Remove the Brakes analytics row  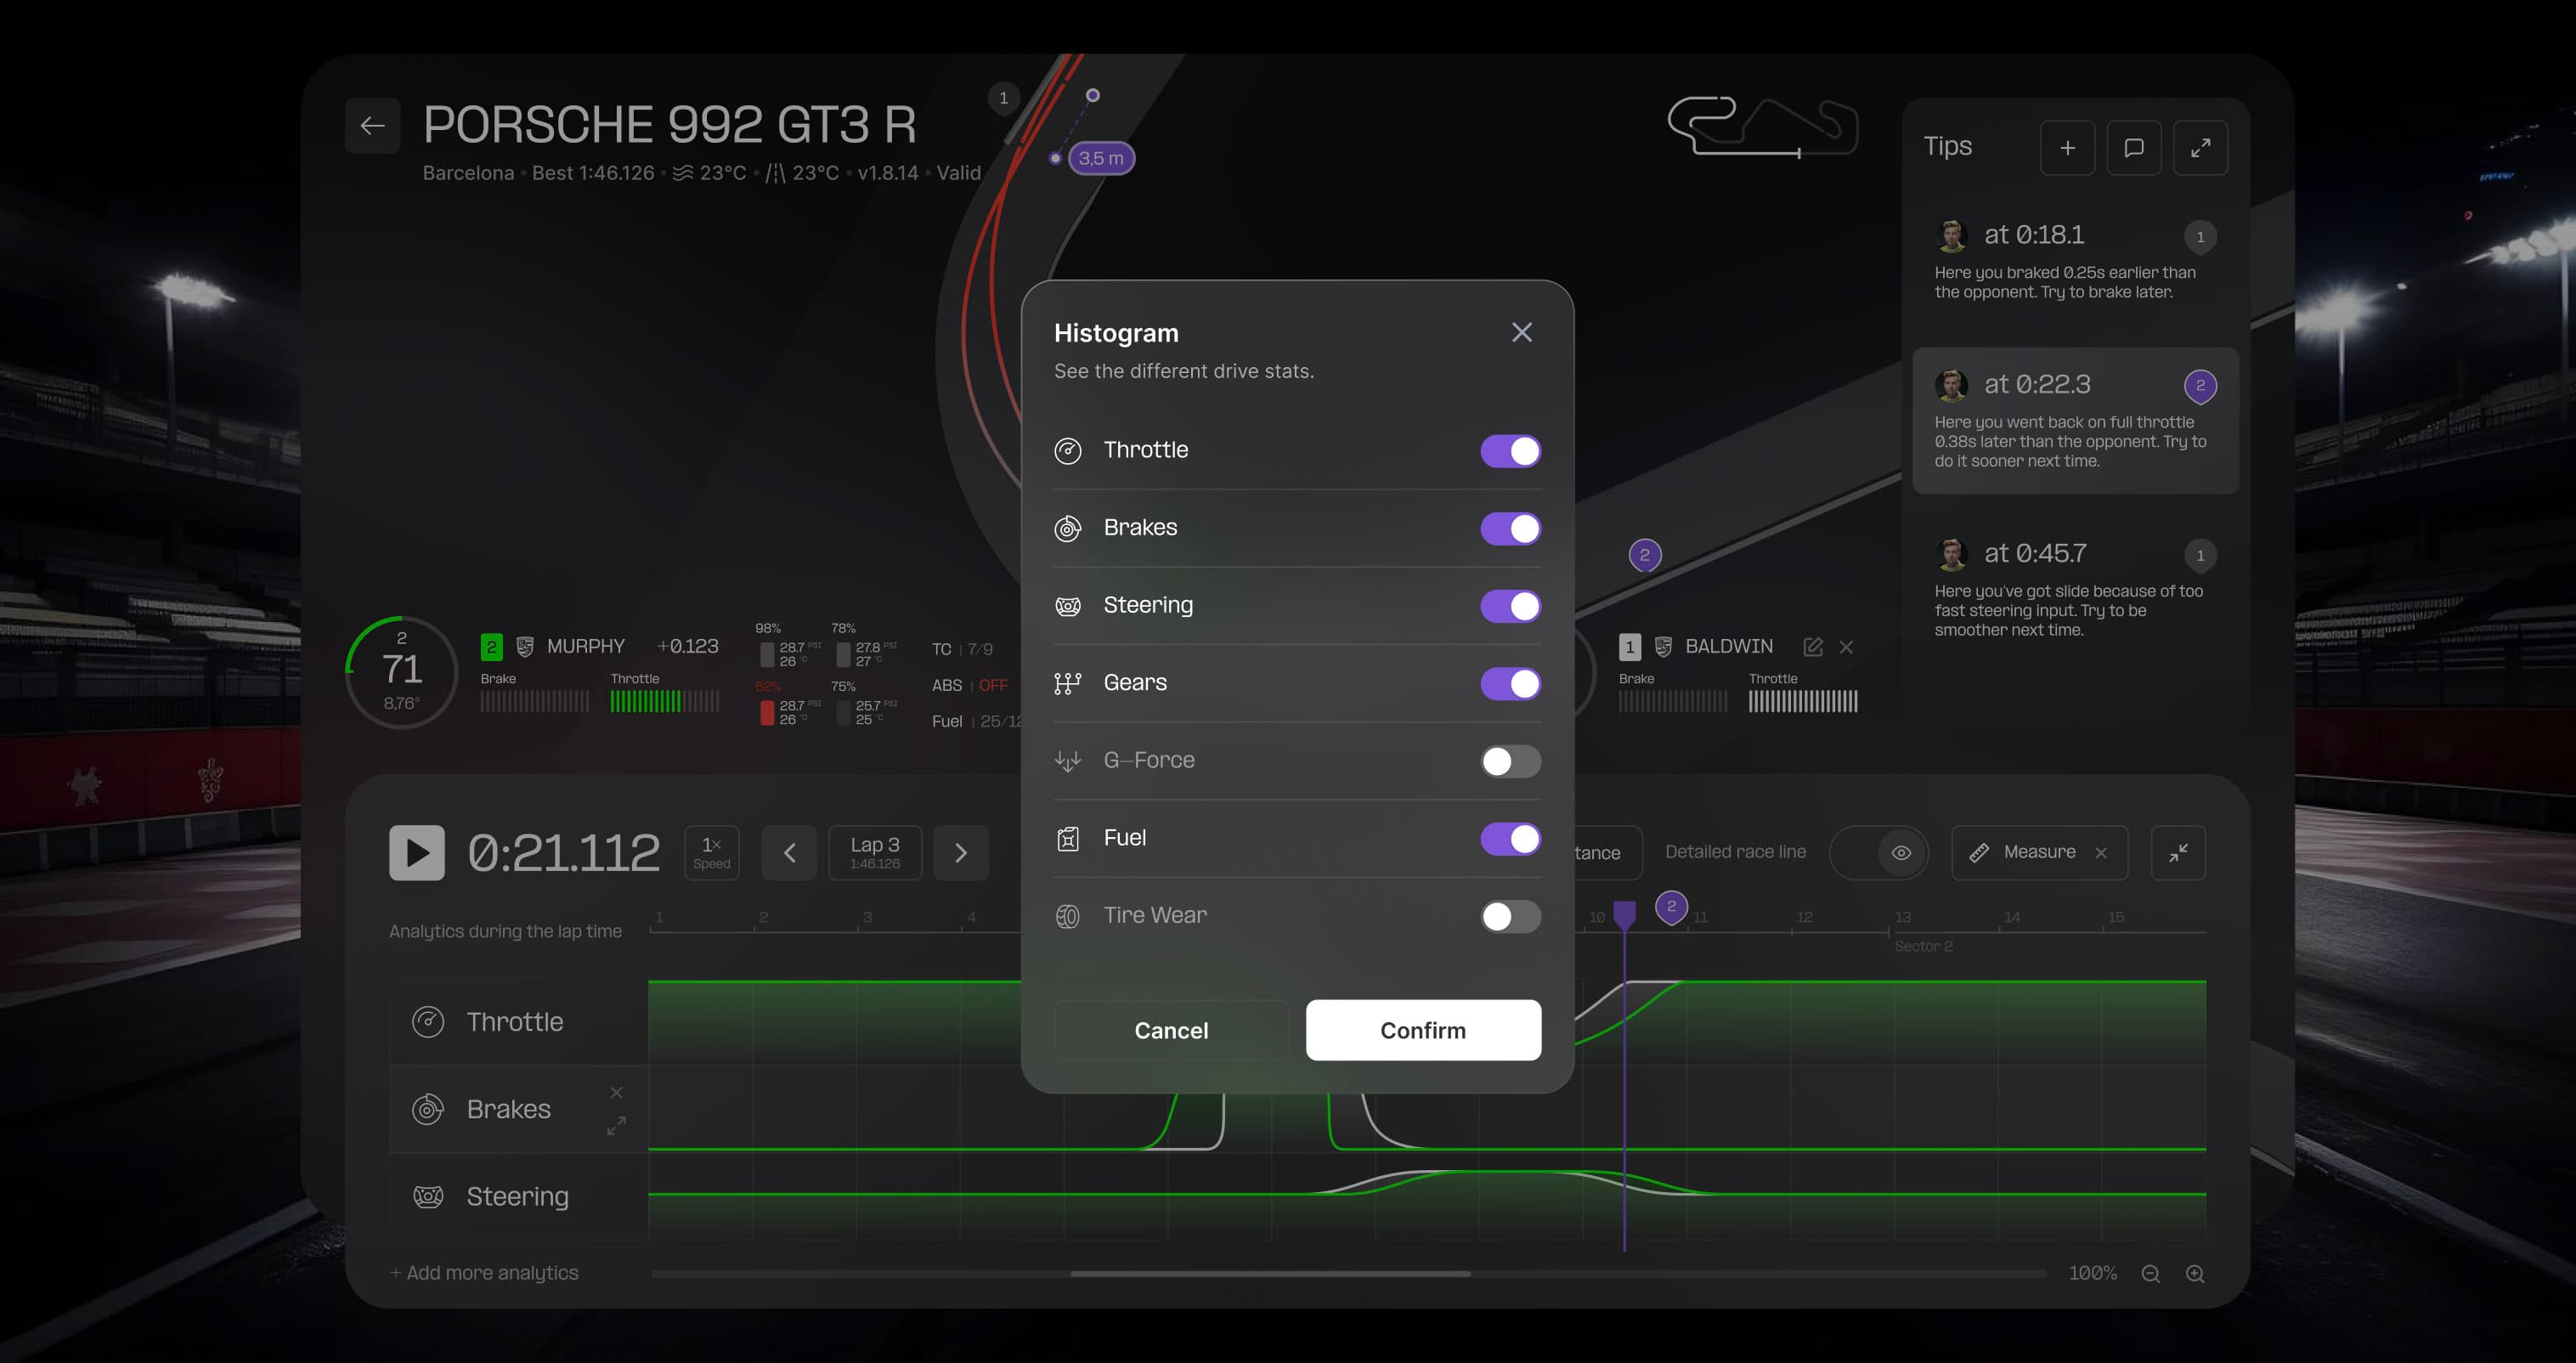pos(616,1093)
